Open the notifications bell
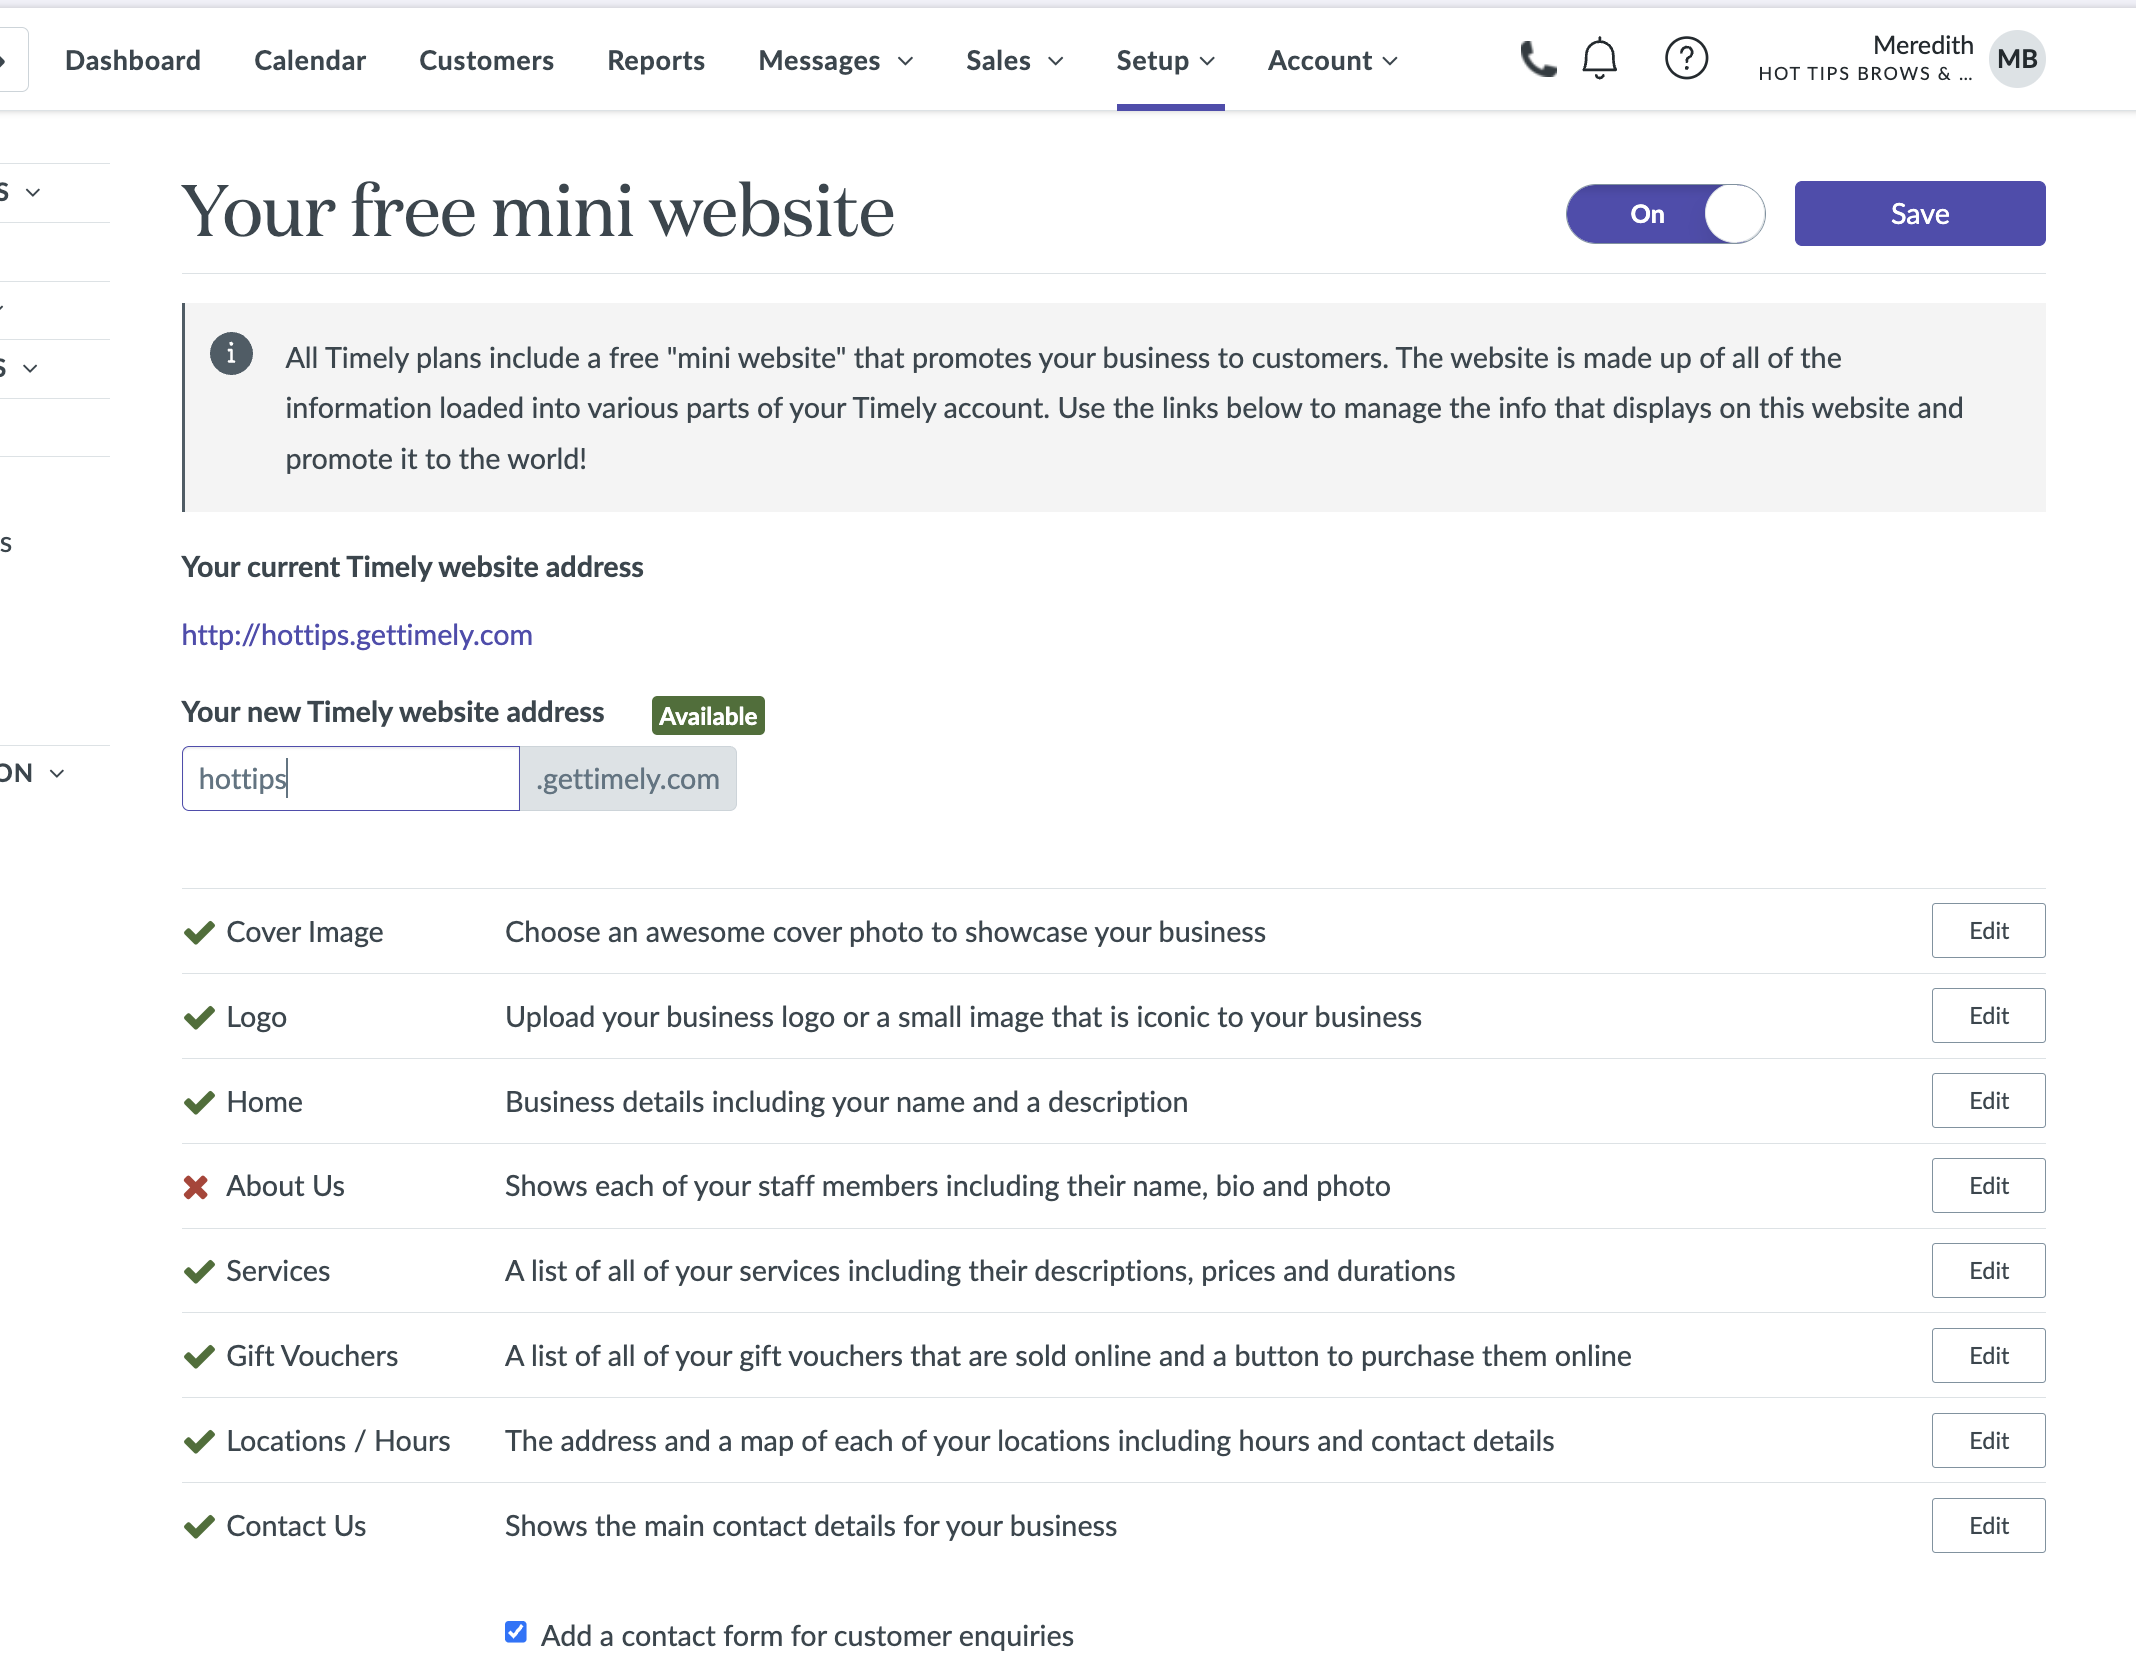The height and width of the screenshot is (1674, 2136). pos(1599,59)
